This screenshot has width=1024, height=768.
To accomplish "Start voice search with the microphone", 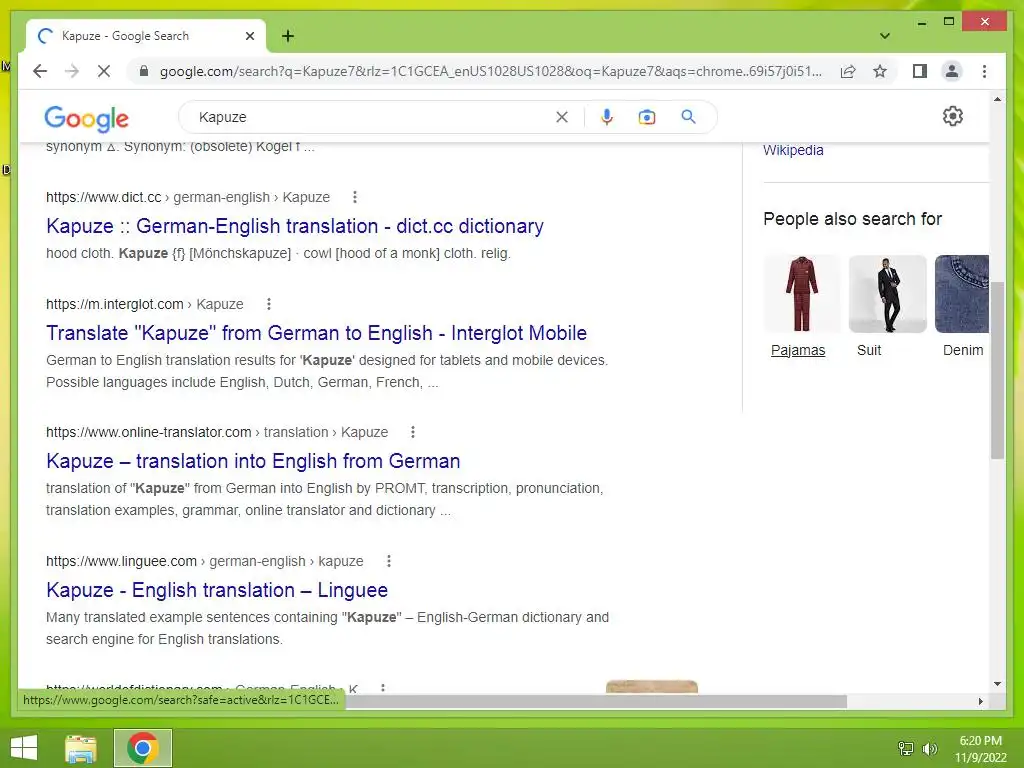I will [607, 117].
